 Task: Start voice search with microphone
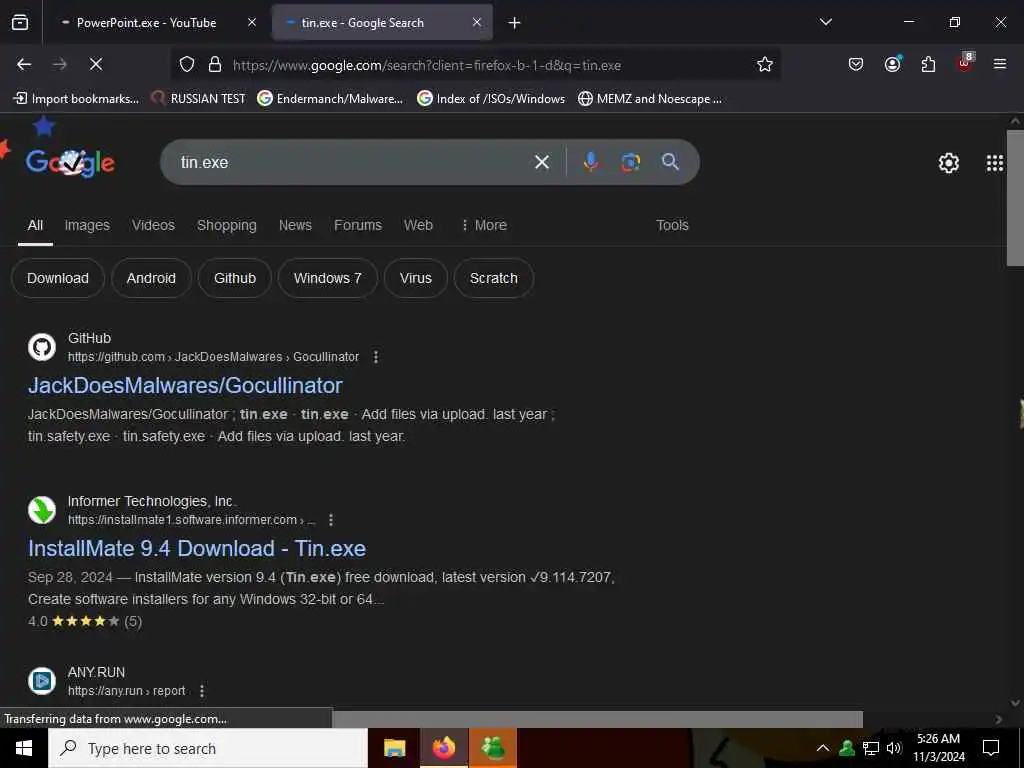tap(590, 162)
